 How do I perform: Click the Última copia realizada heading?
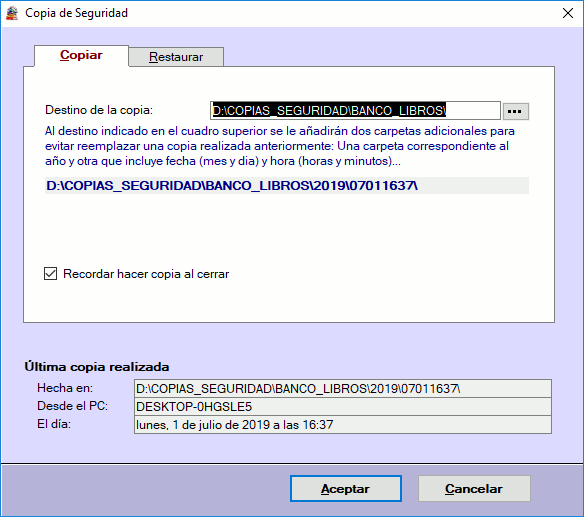tap(97, 367)
